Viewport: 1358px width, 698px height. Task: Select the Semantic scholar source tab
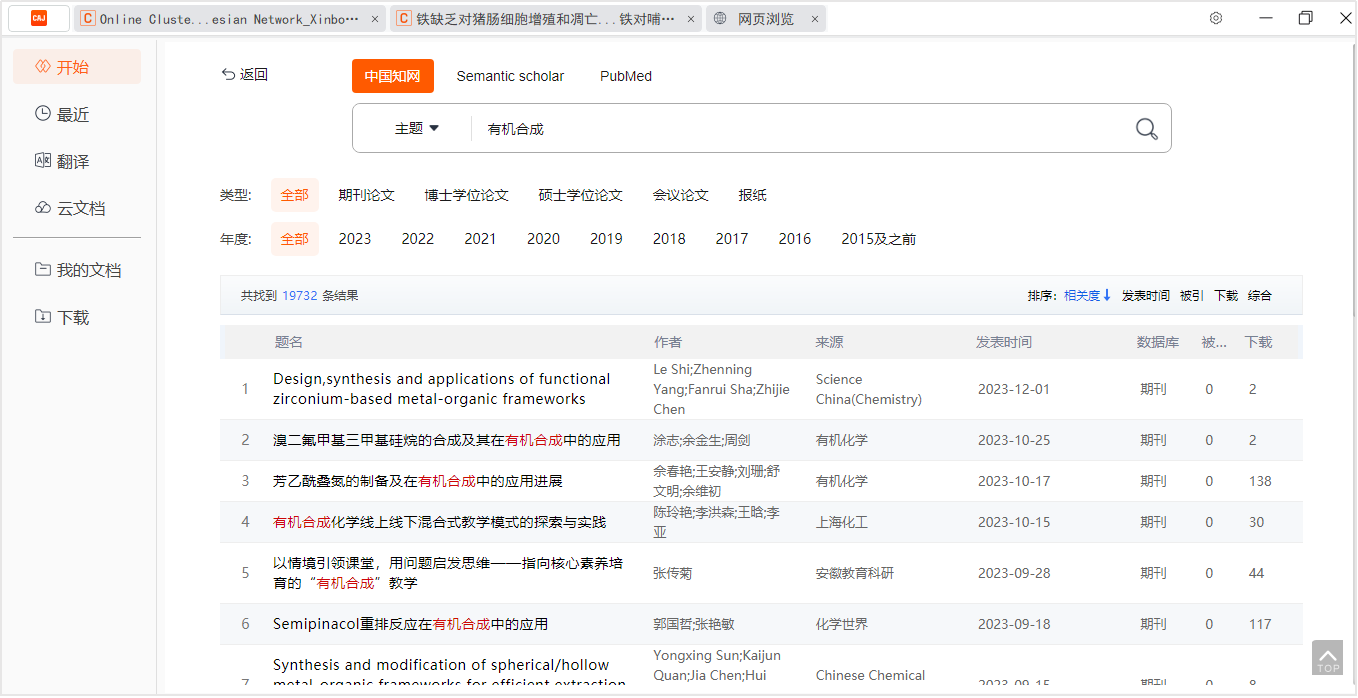(x=510, y=76)
